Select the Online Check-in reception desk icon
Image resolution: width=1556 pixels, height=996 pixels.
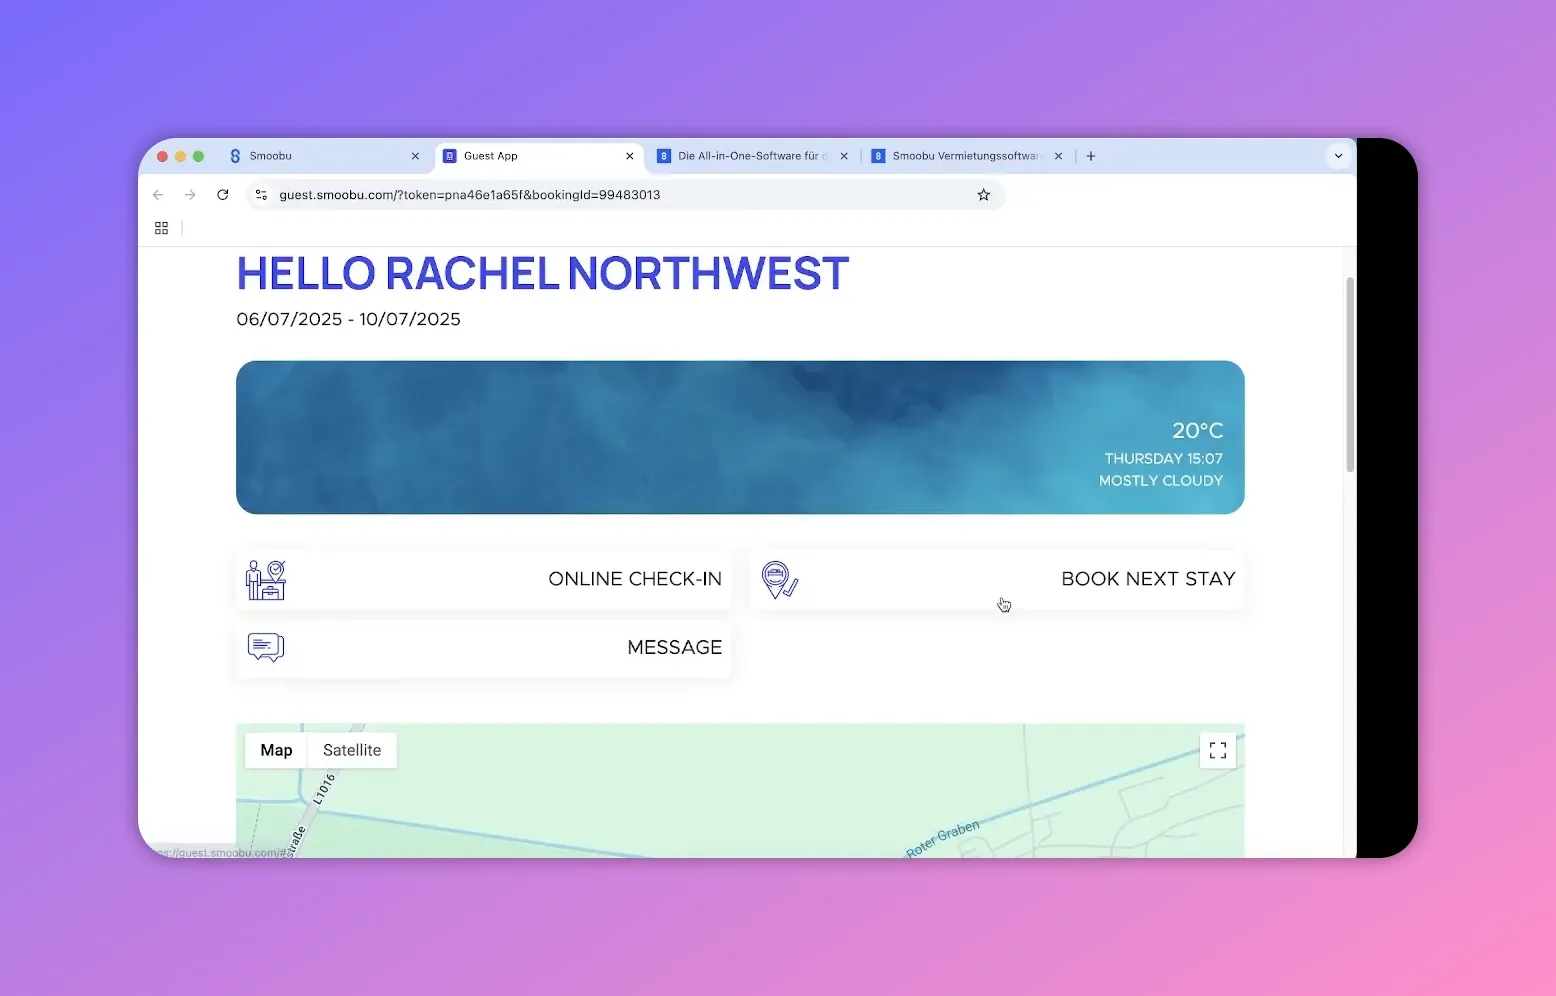265,579
